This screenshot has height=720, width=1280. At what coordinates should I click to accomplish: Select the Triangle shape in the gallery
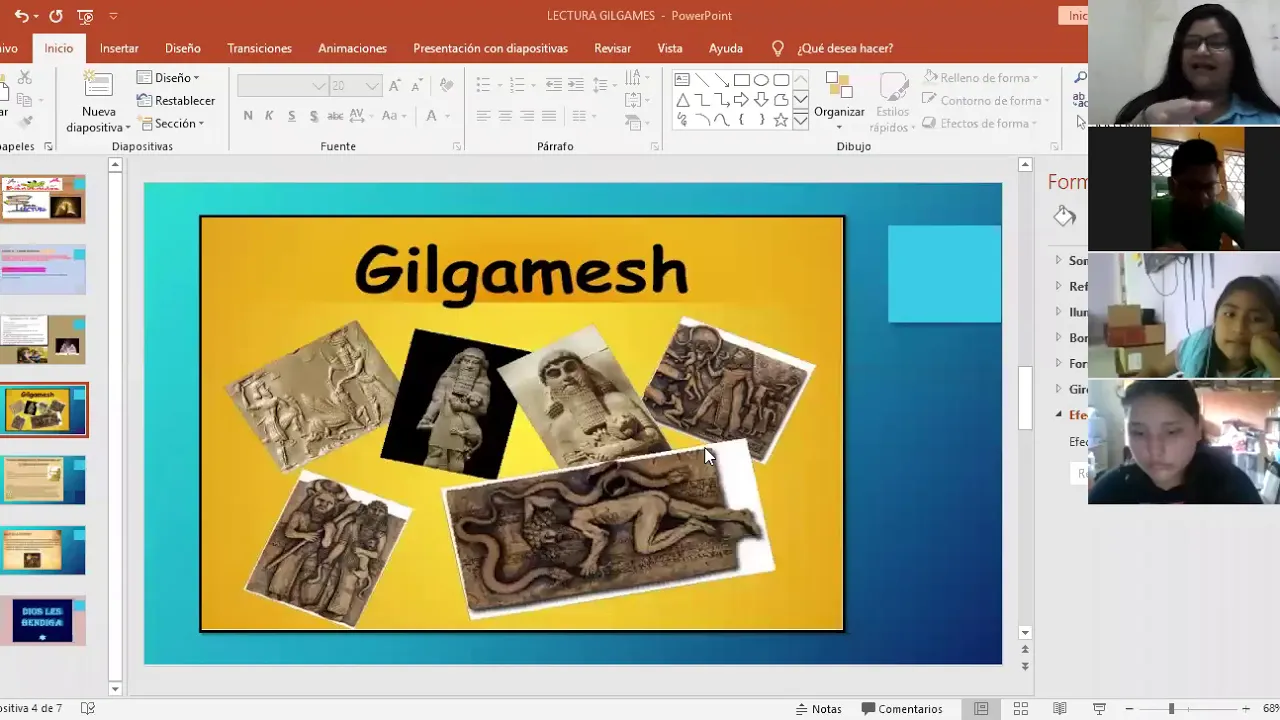(x=682, y=100)
